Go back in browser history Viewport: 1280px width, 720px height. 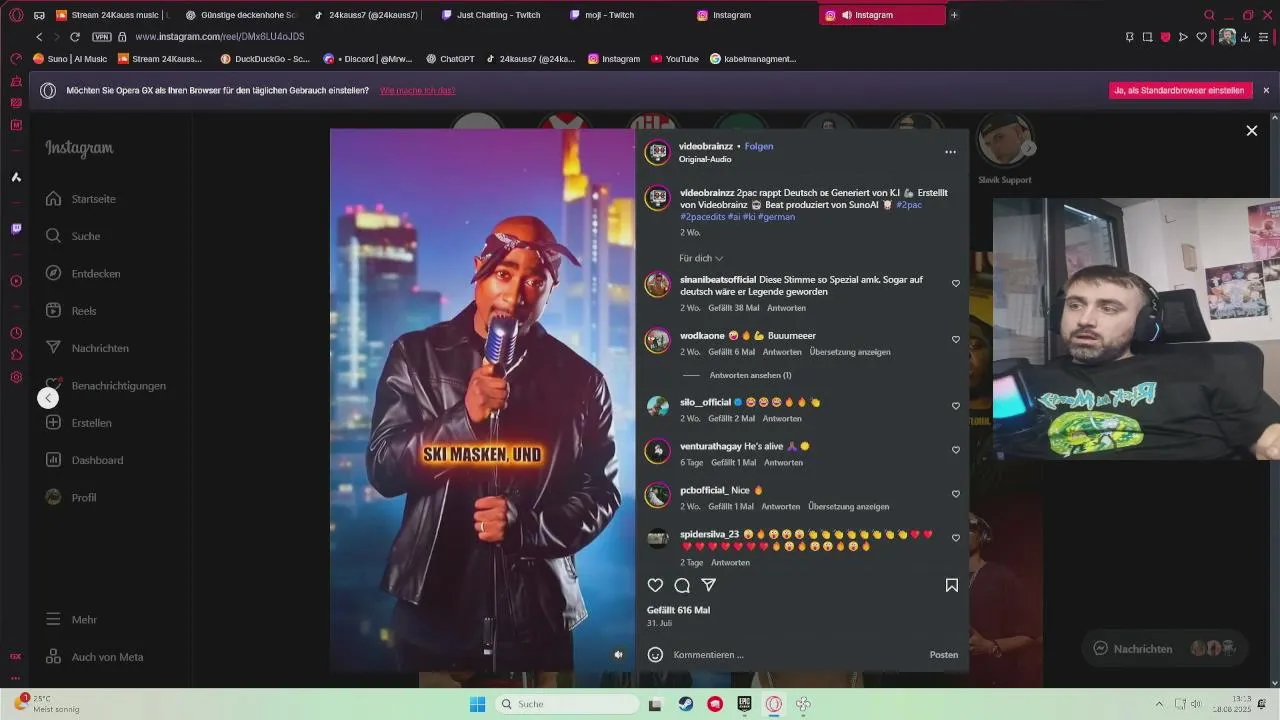(x=39, y=37)
